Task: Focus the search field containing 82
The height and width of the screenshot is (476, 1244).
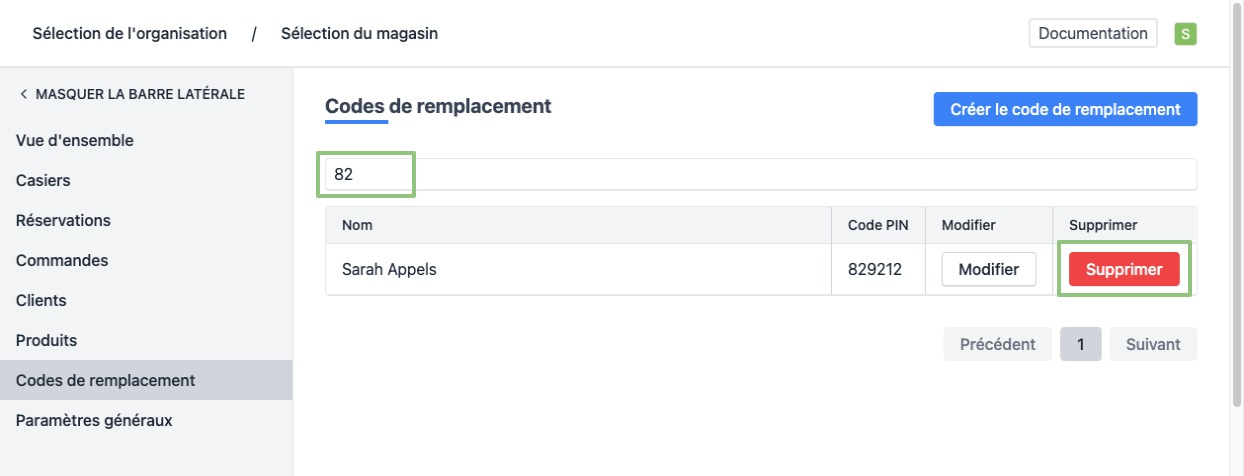Action: (x=760, y=174)
